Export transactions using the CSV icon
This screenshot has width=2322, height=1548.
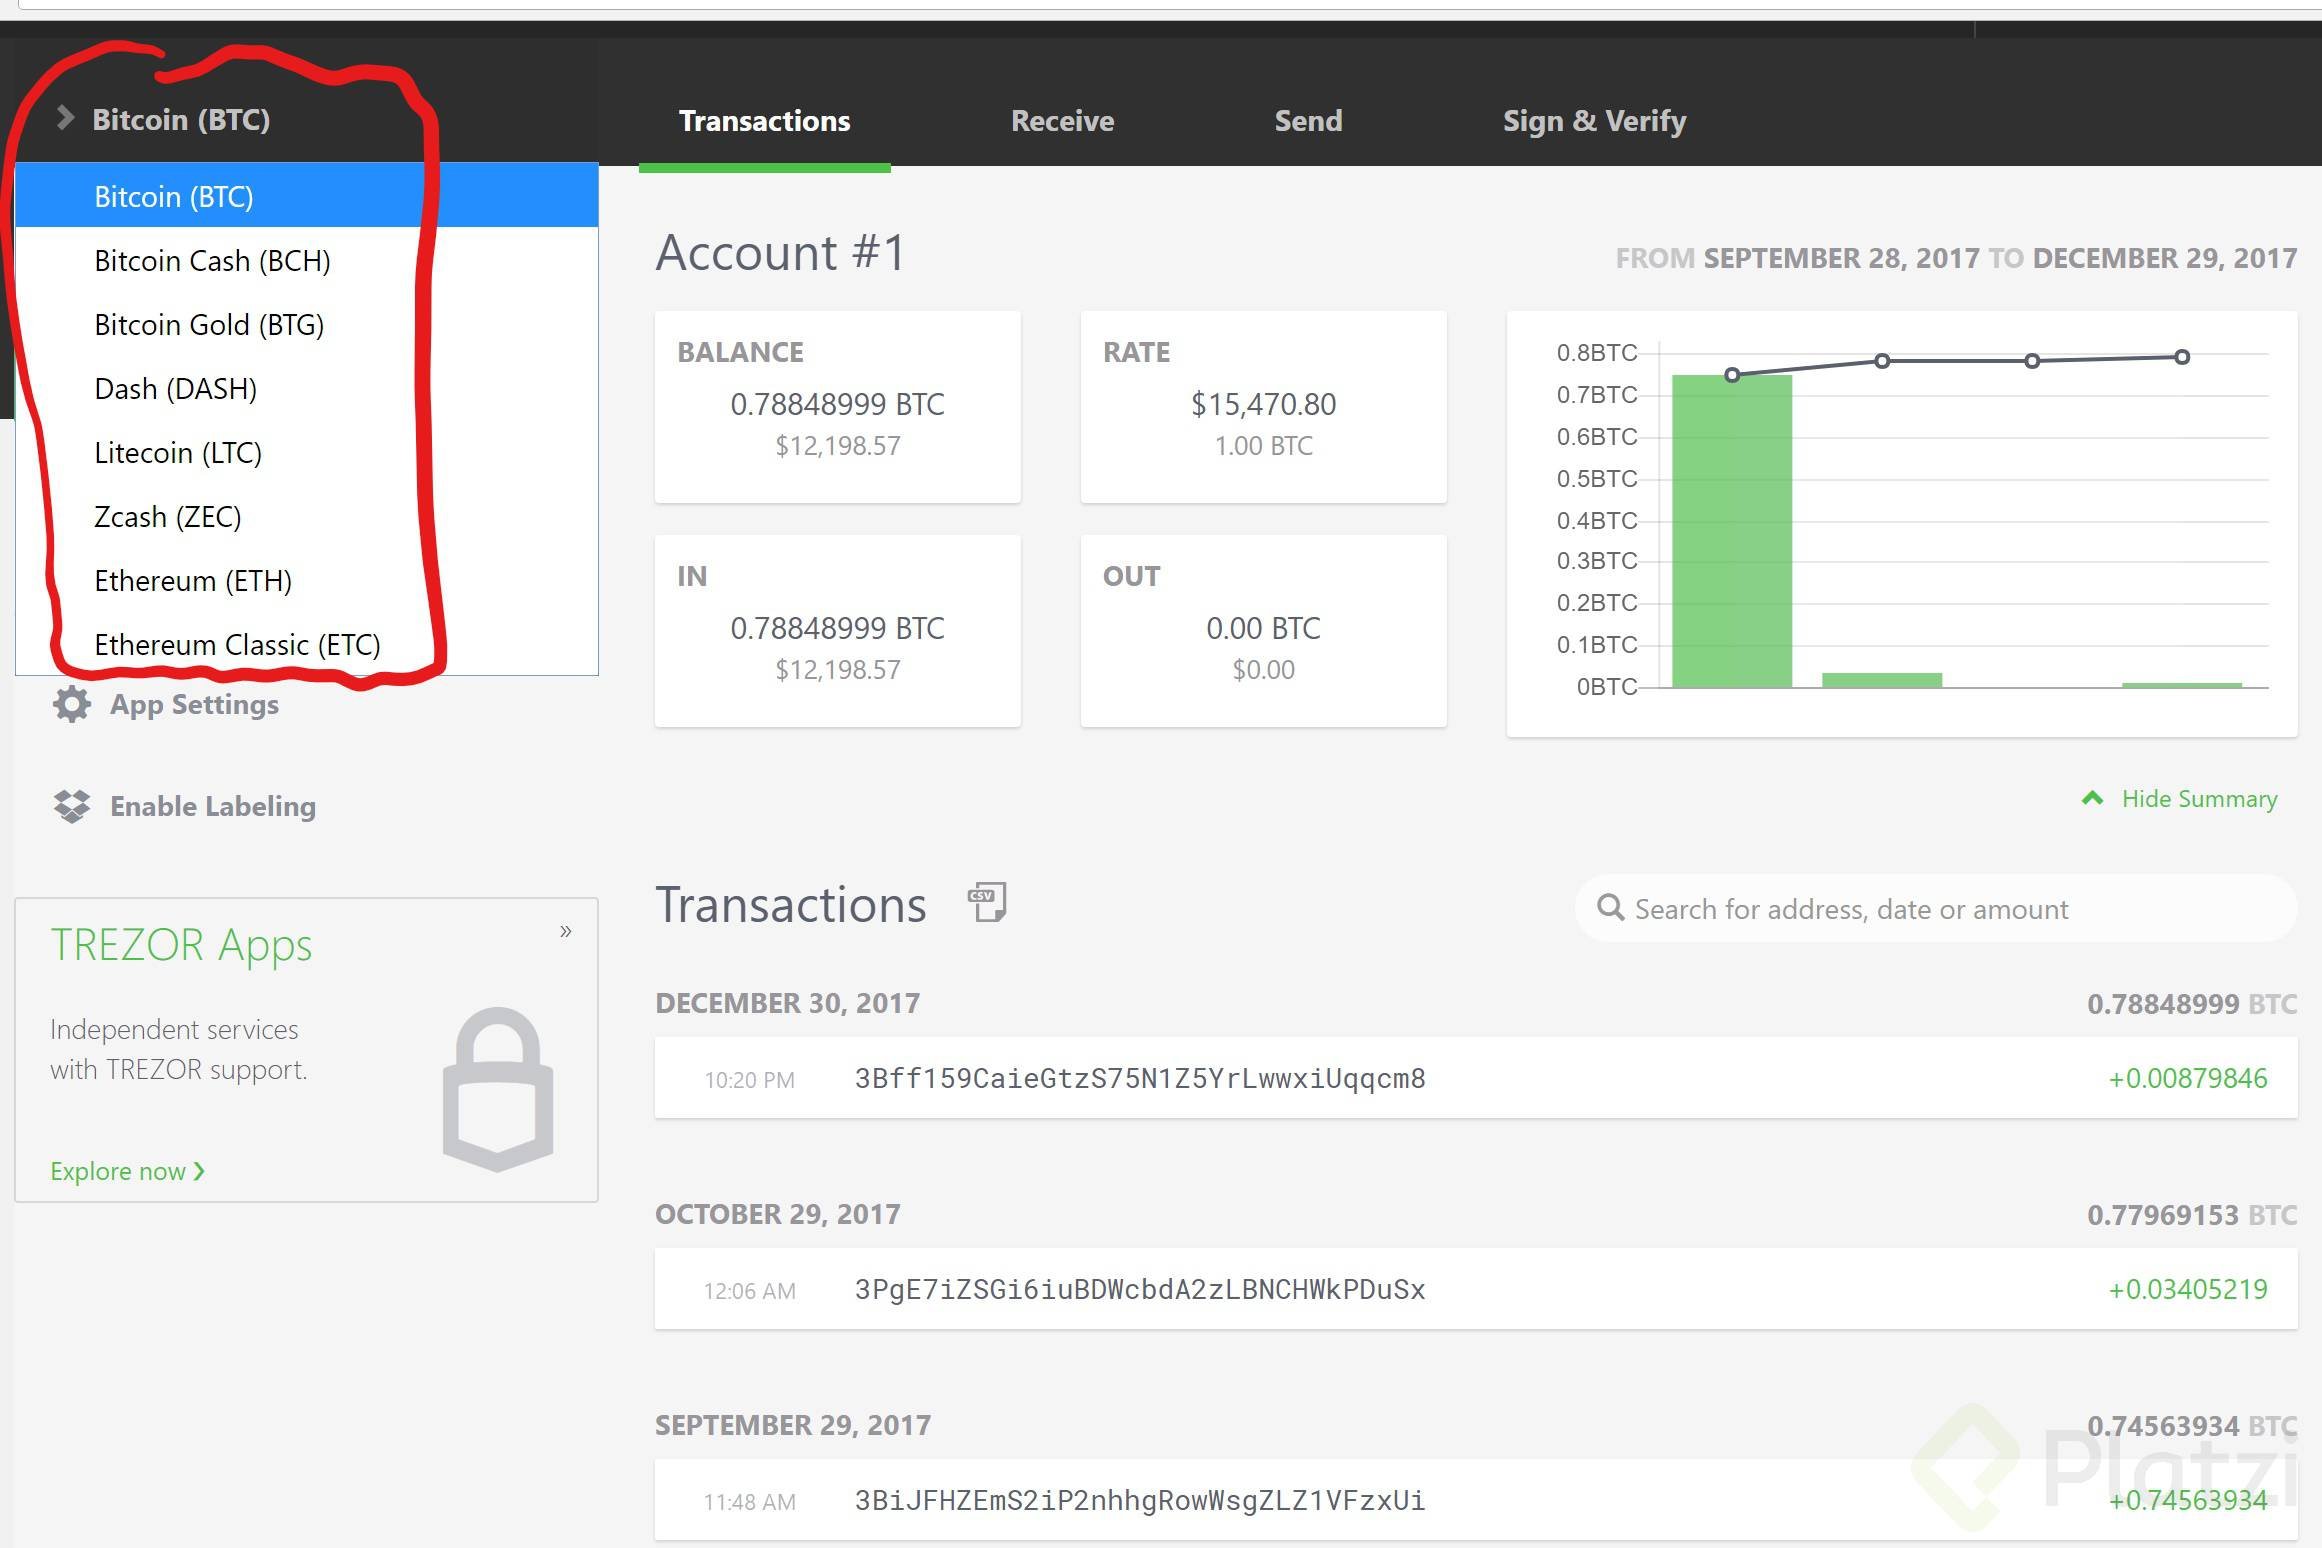(987, 902)
